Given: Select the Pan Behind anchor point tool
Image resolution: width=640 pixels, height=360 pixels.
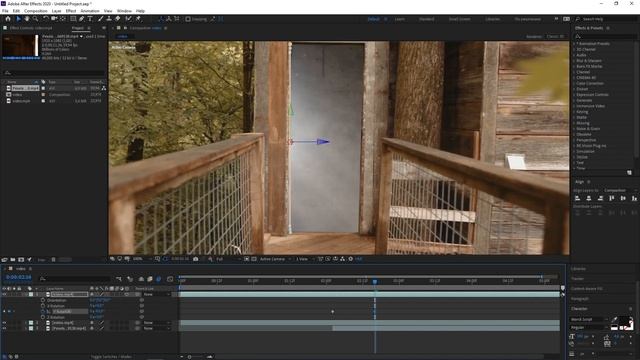Looking at the screenshot, I should point(62,19).
